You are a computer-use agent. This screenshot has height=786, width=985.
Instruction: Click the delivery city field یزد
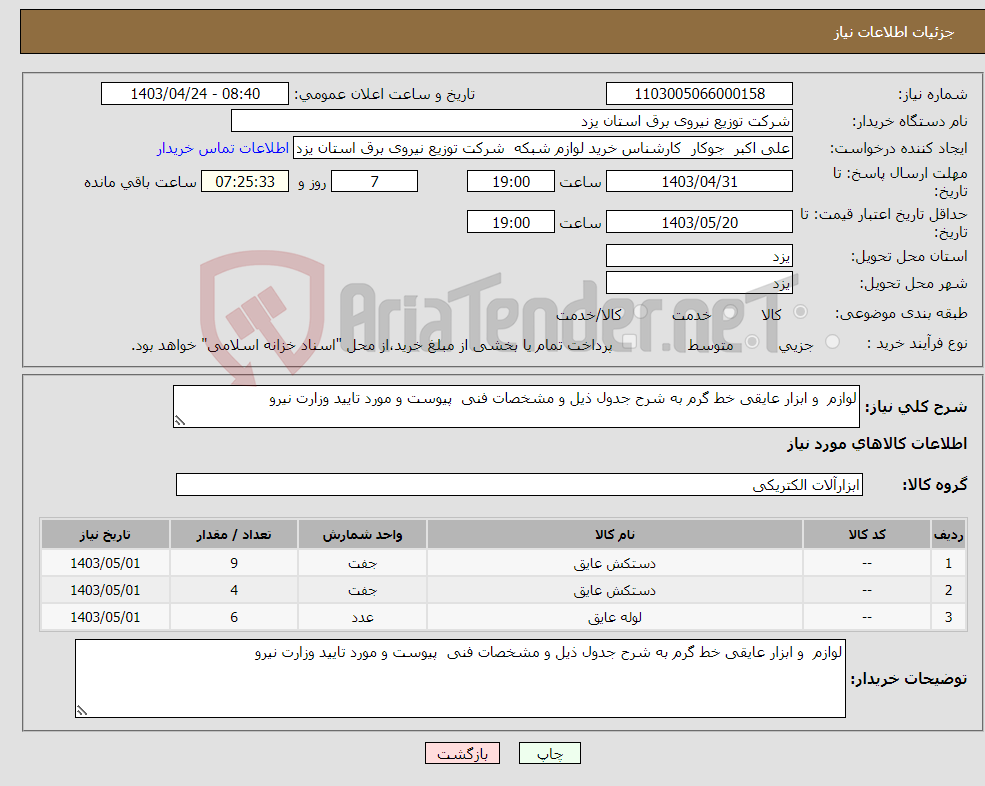699,283
